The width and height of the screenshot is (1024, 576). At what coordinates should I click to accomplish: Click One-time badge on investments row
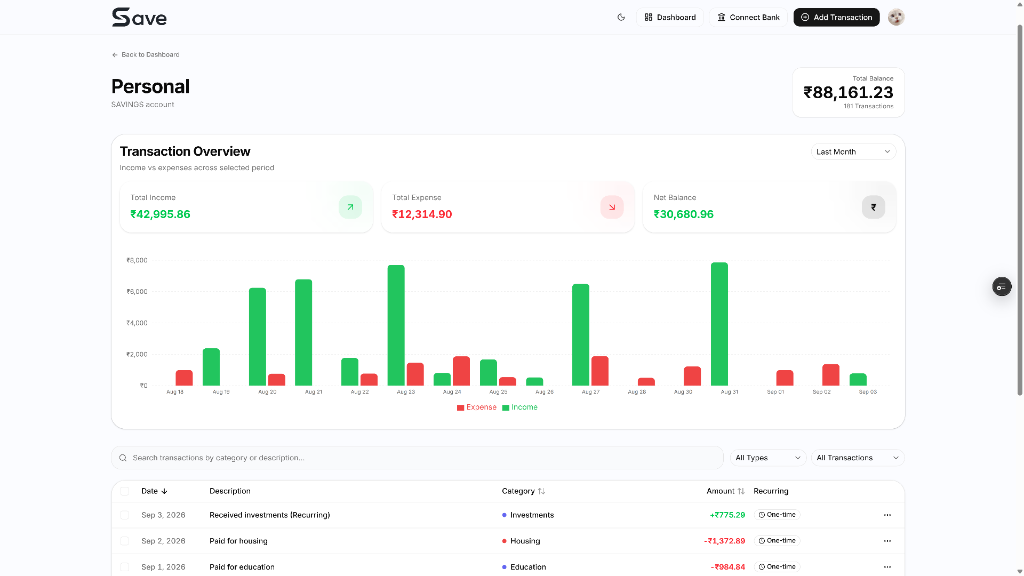777,515
